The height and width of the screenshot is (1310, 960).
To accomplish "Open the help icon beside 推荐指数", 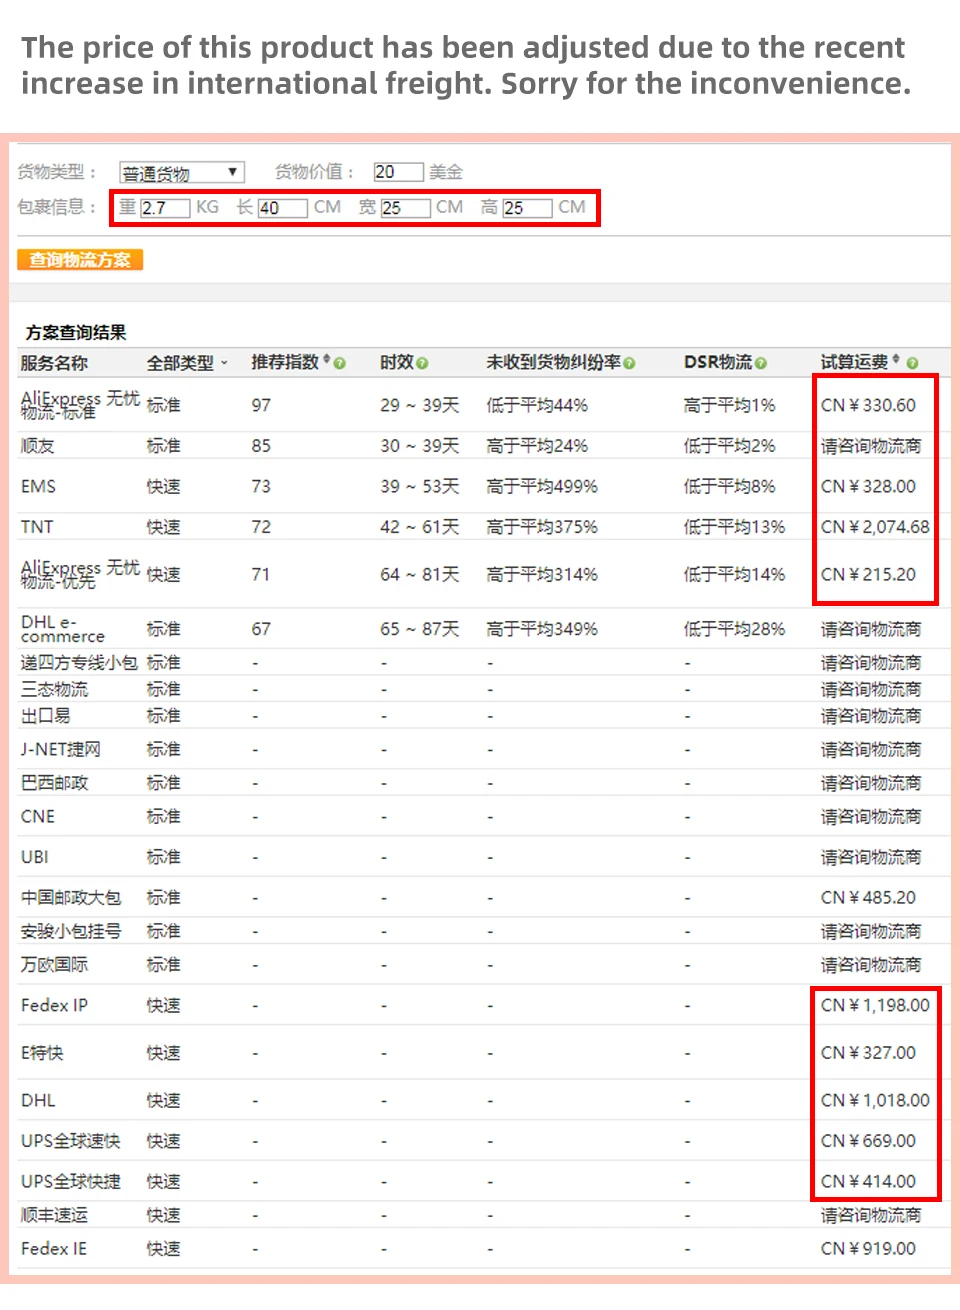I will click(340, 363).
